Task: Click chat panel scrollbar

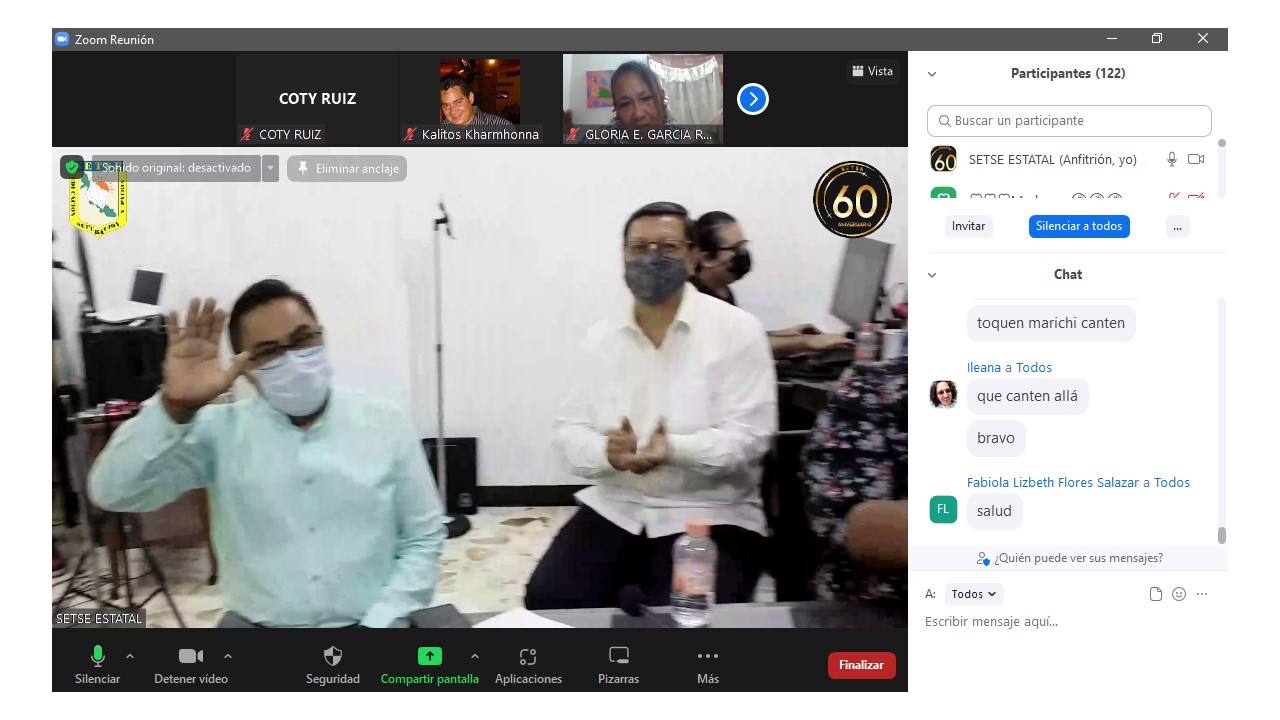Action: 1221,535
